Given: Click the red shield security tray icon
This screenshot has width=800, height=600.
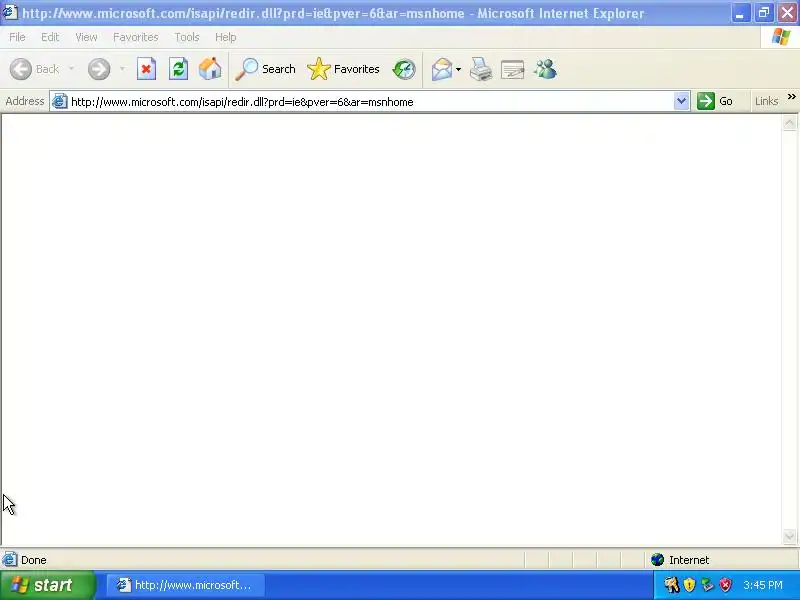Looking at the screenshot, I should [x=725, y=585].
